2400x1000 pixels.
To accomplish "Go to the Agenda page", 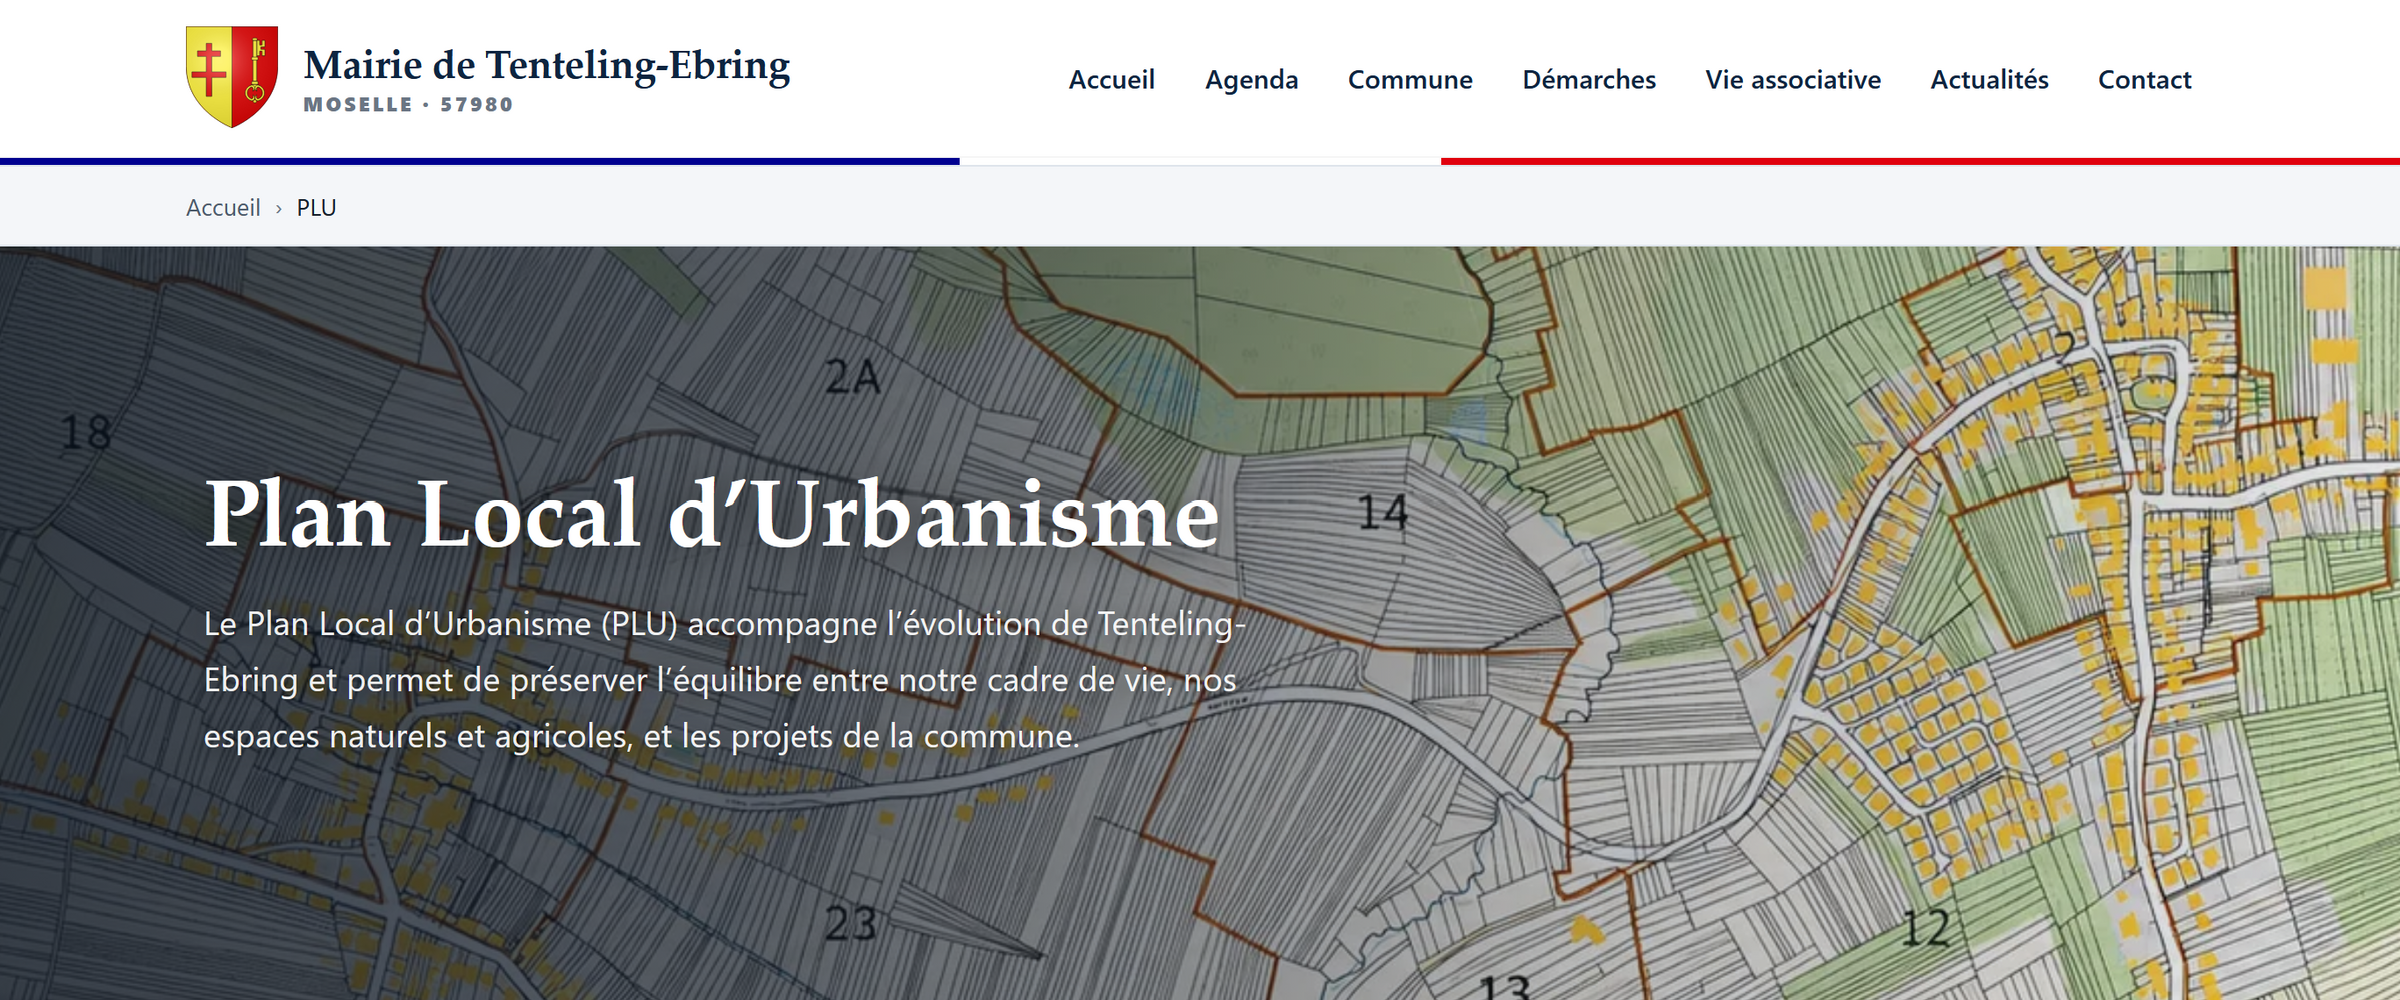I will tap(1251, 80).
